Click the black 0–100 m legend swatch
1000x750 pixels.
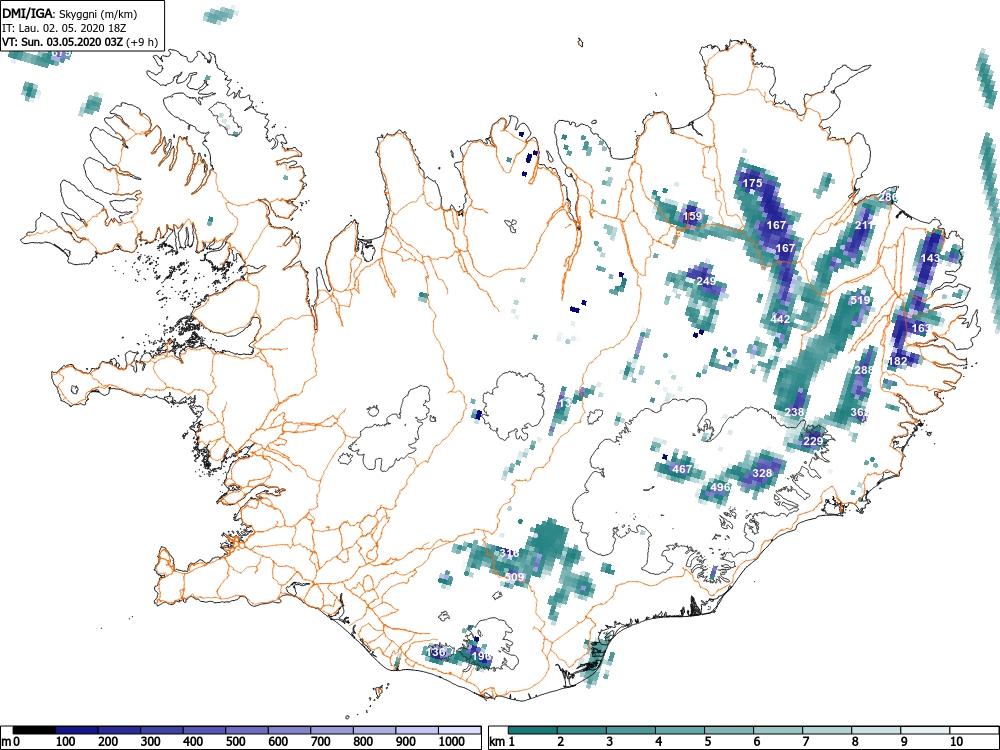pos(34,730)
